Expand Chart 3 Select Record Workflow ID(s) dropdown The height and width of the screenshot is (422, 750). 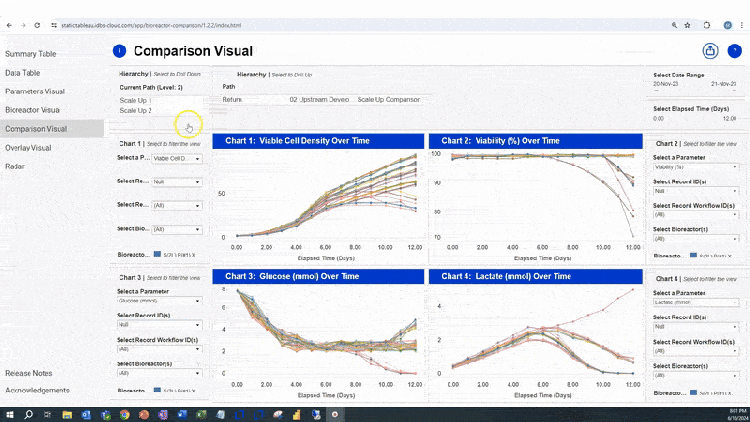tap(159, 349)
